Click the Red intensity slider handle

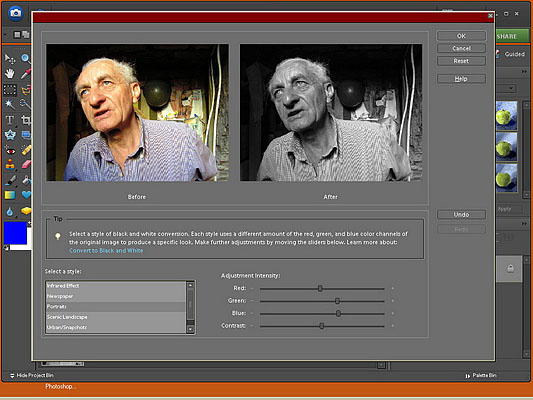coord(320,289)
